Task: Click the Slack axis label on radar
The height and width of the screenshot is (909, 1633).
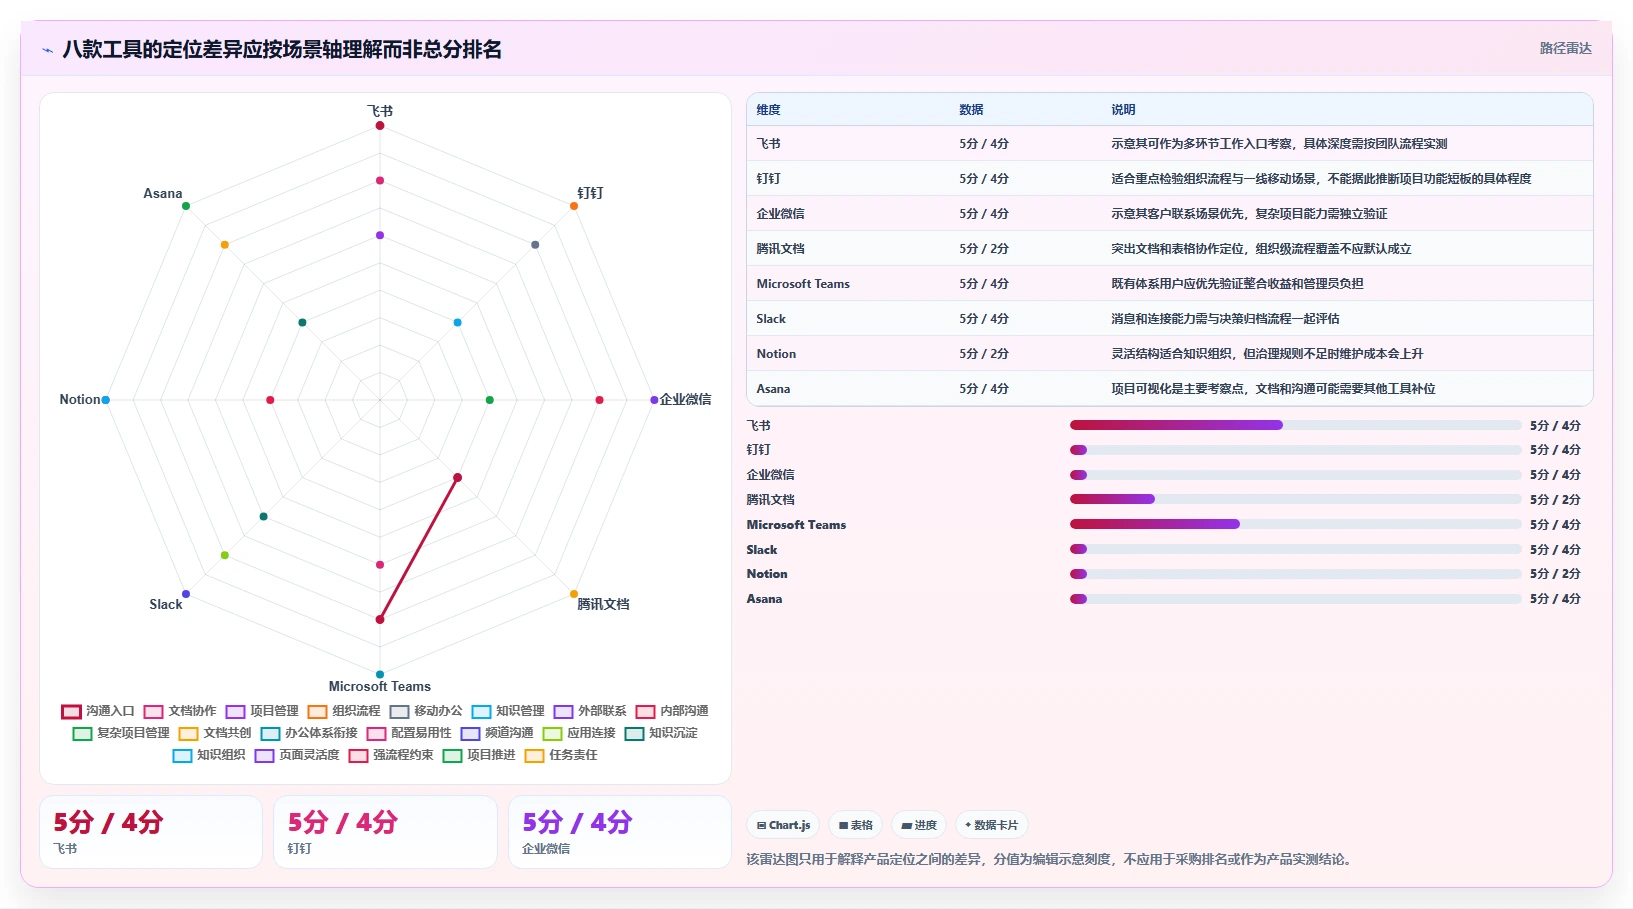Action: (166, 604)
